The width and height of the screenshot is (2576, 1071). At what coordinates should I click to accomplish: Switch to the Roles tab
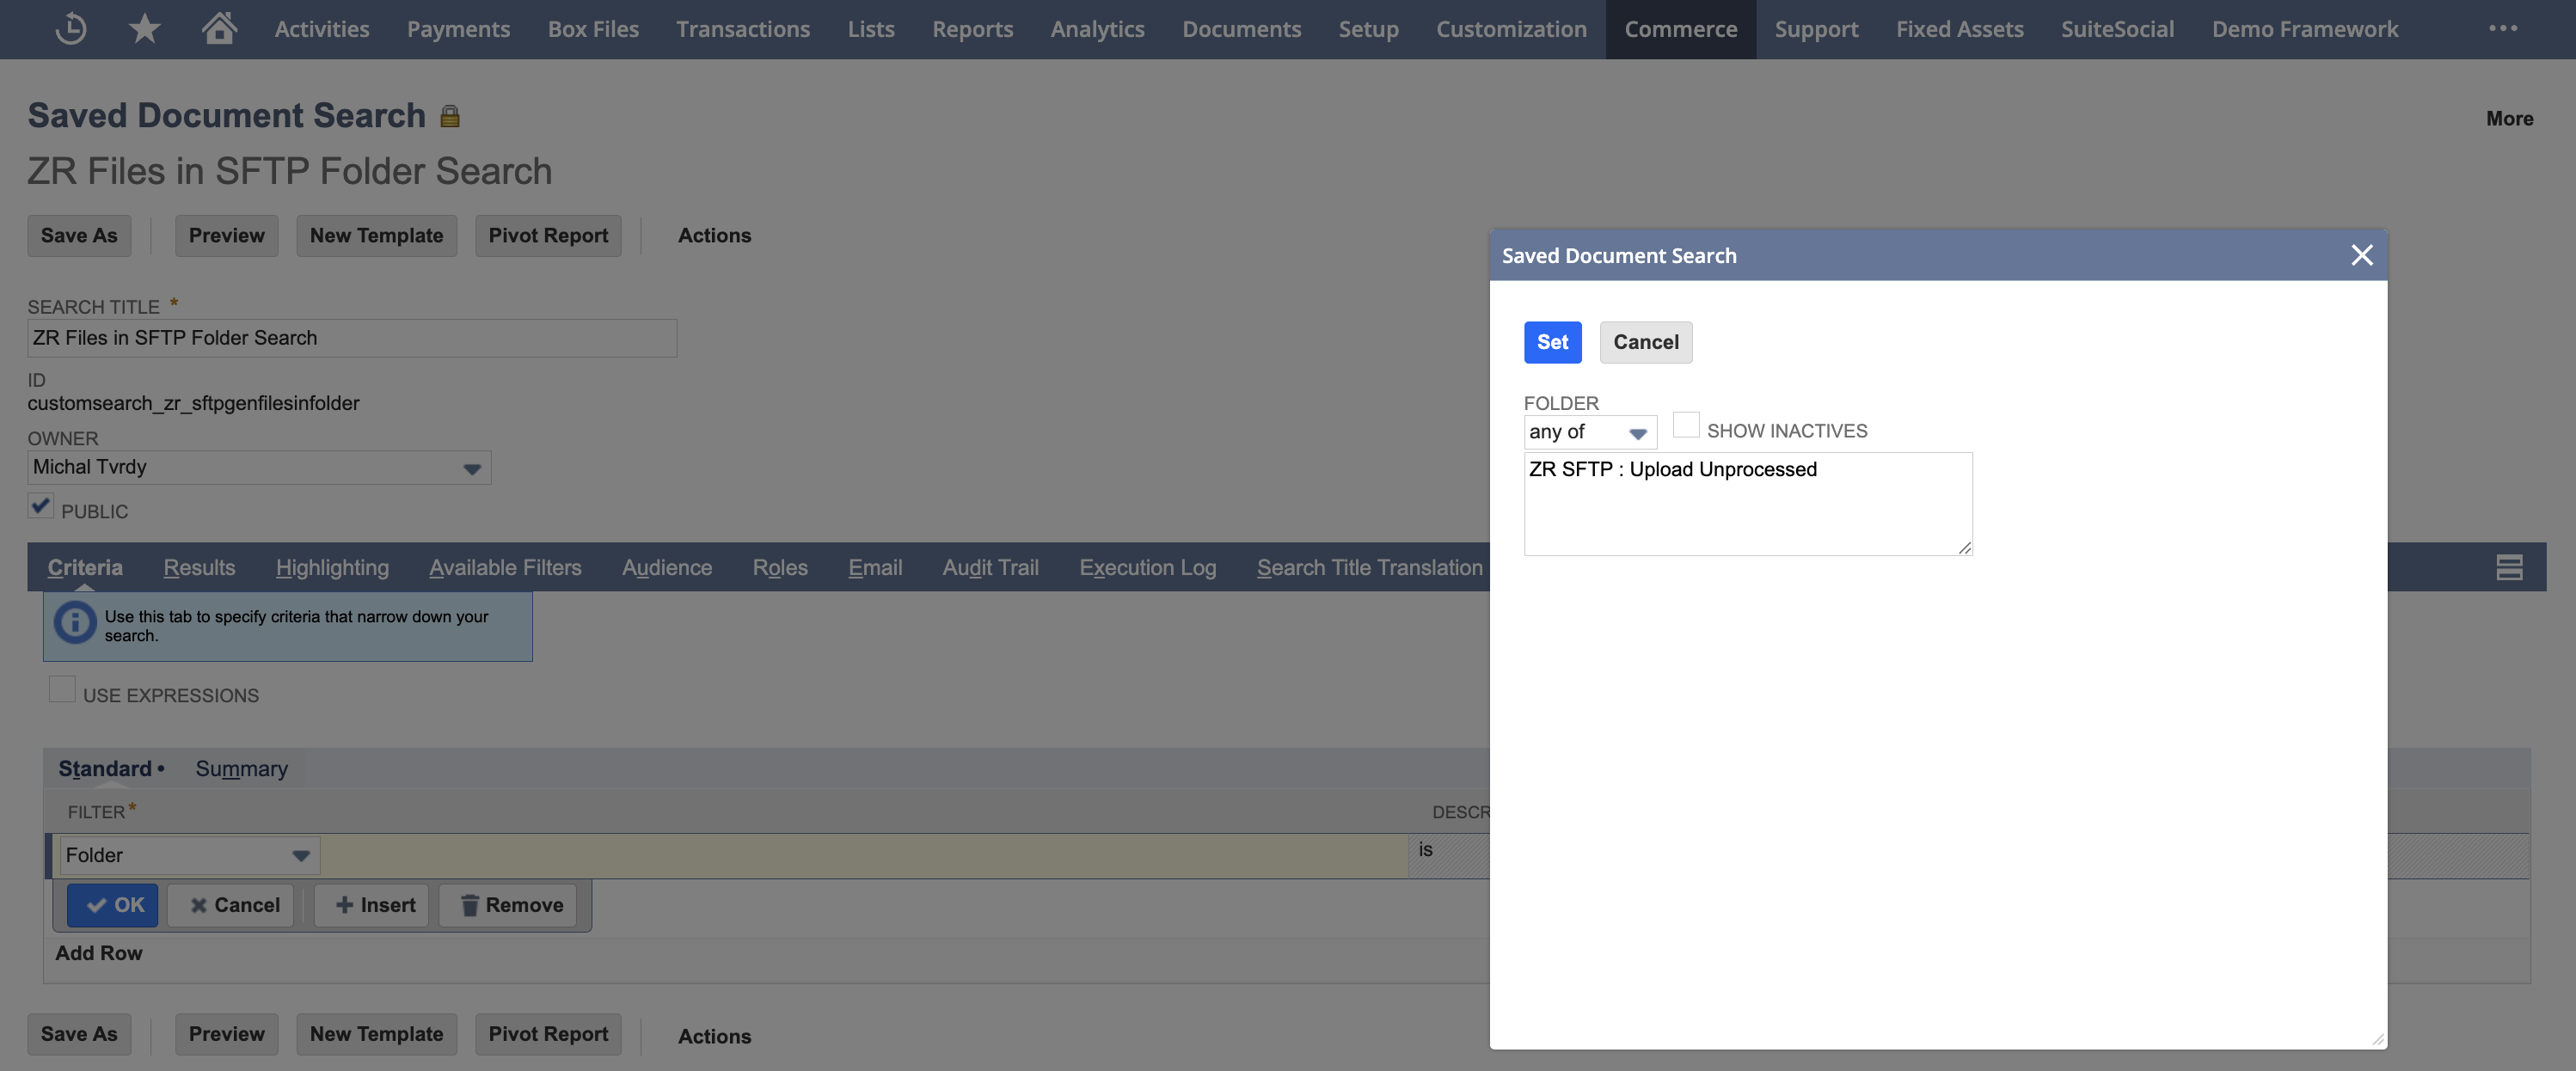point(780,567)
